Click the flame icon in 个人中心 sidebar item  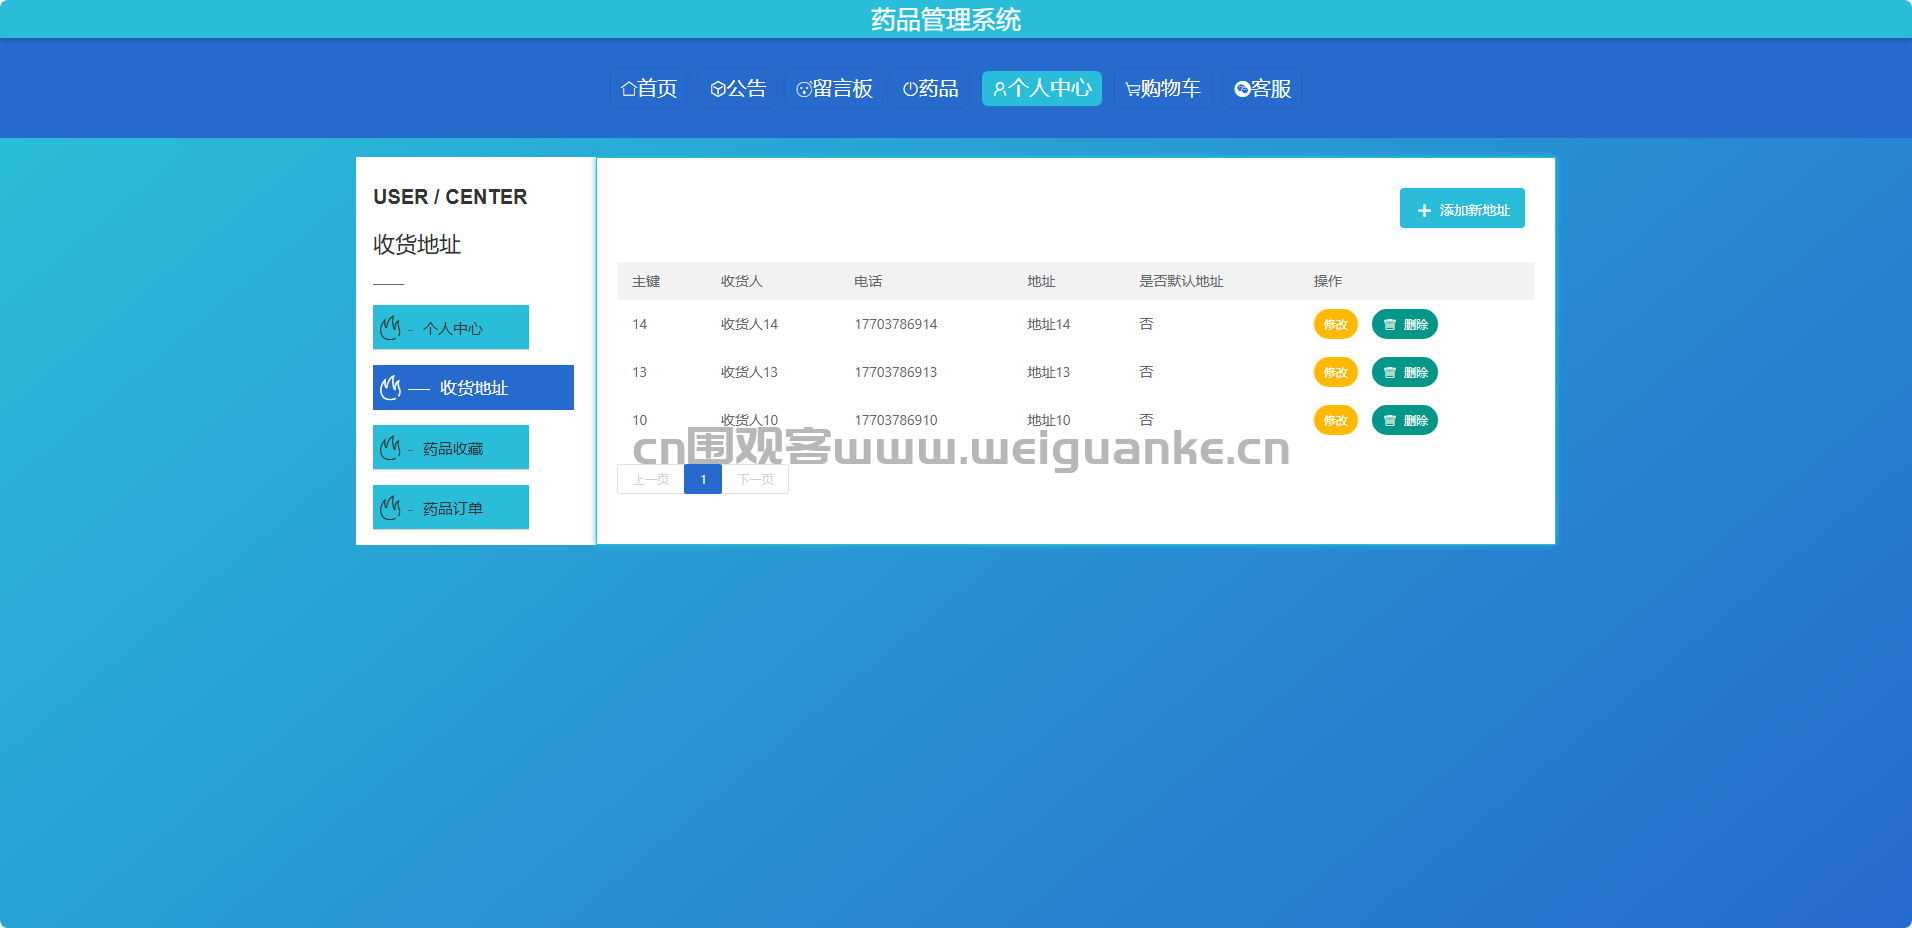click(390, 327)
